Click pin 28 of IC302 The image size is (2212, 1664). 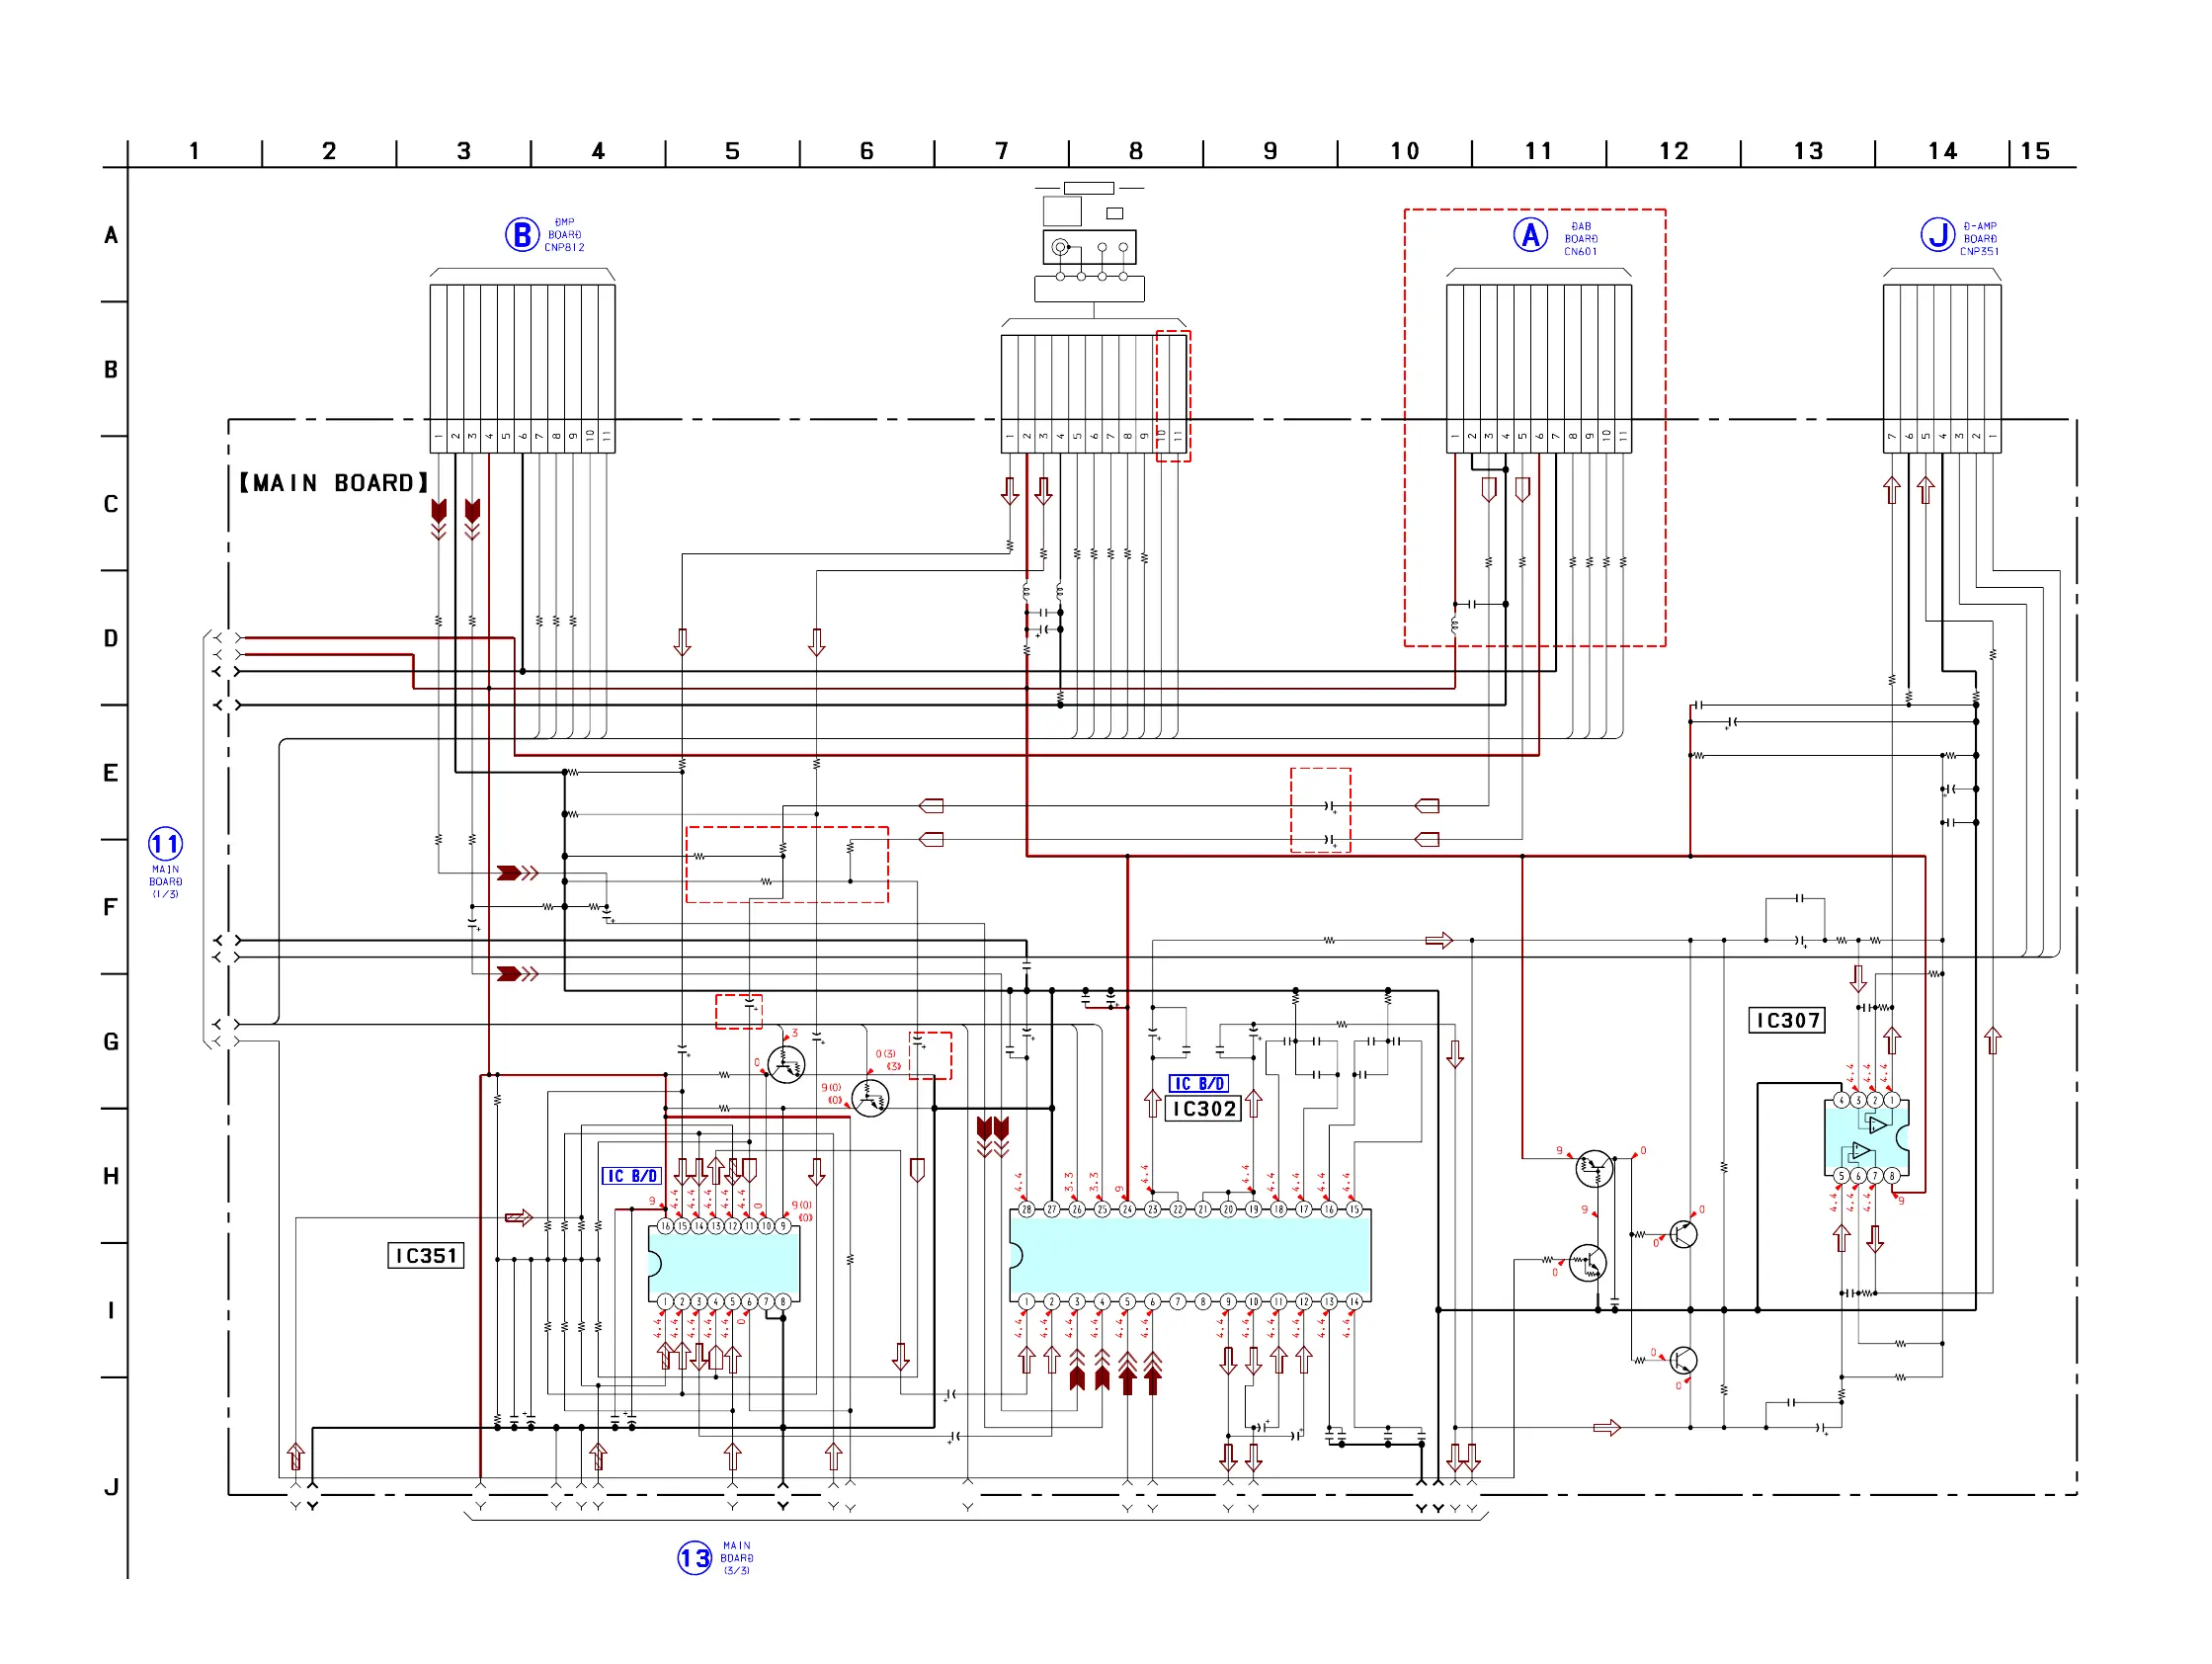(x=1026, y=1209)
